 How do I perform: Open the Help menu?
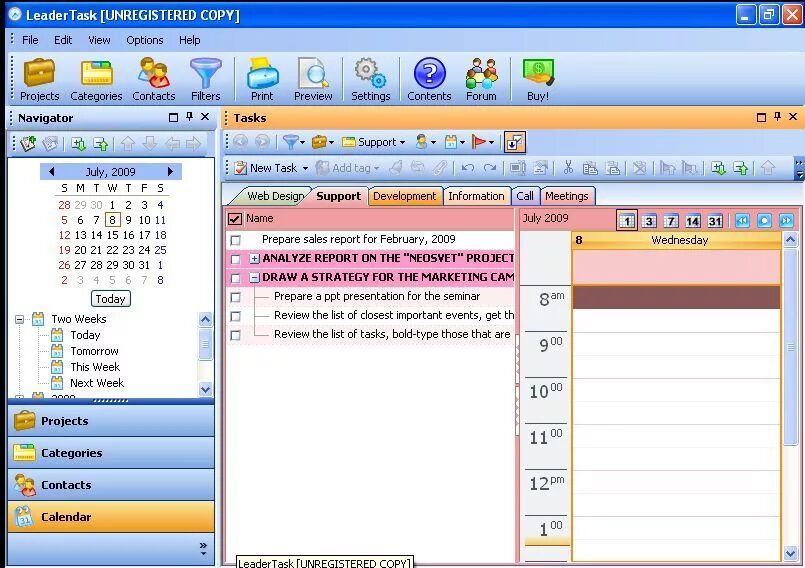click(x=189, y=40)
